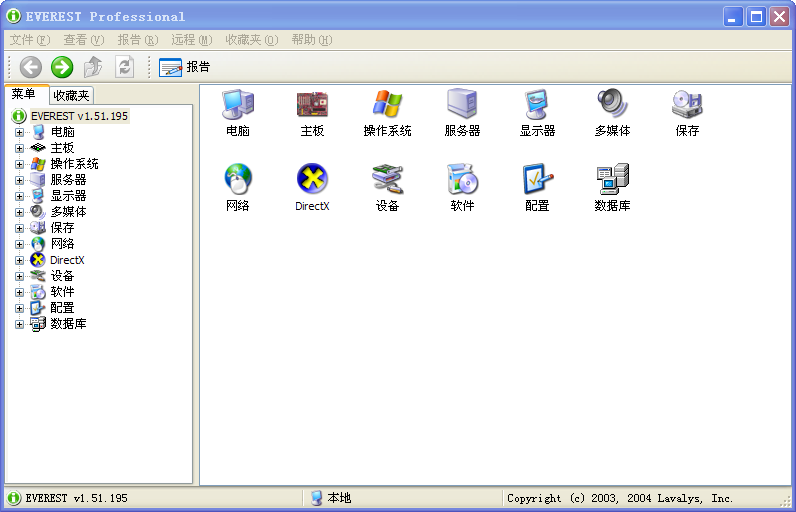
Task: Click the 报告 report toolbar button
Action: (x=184, y=67)
